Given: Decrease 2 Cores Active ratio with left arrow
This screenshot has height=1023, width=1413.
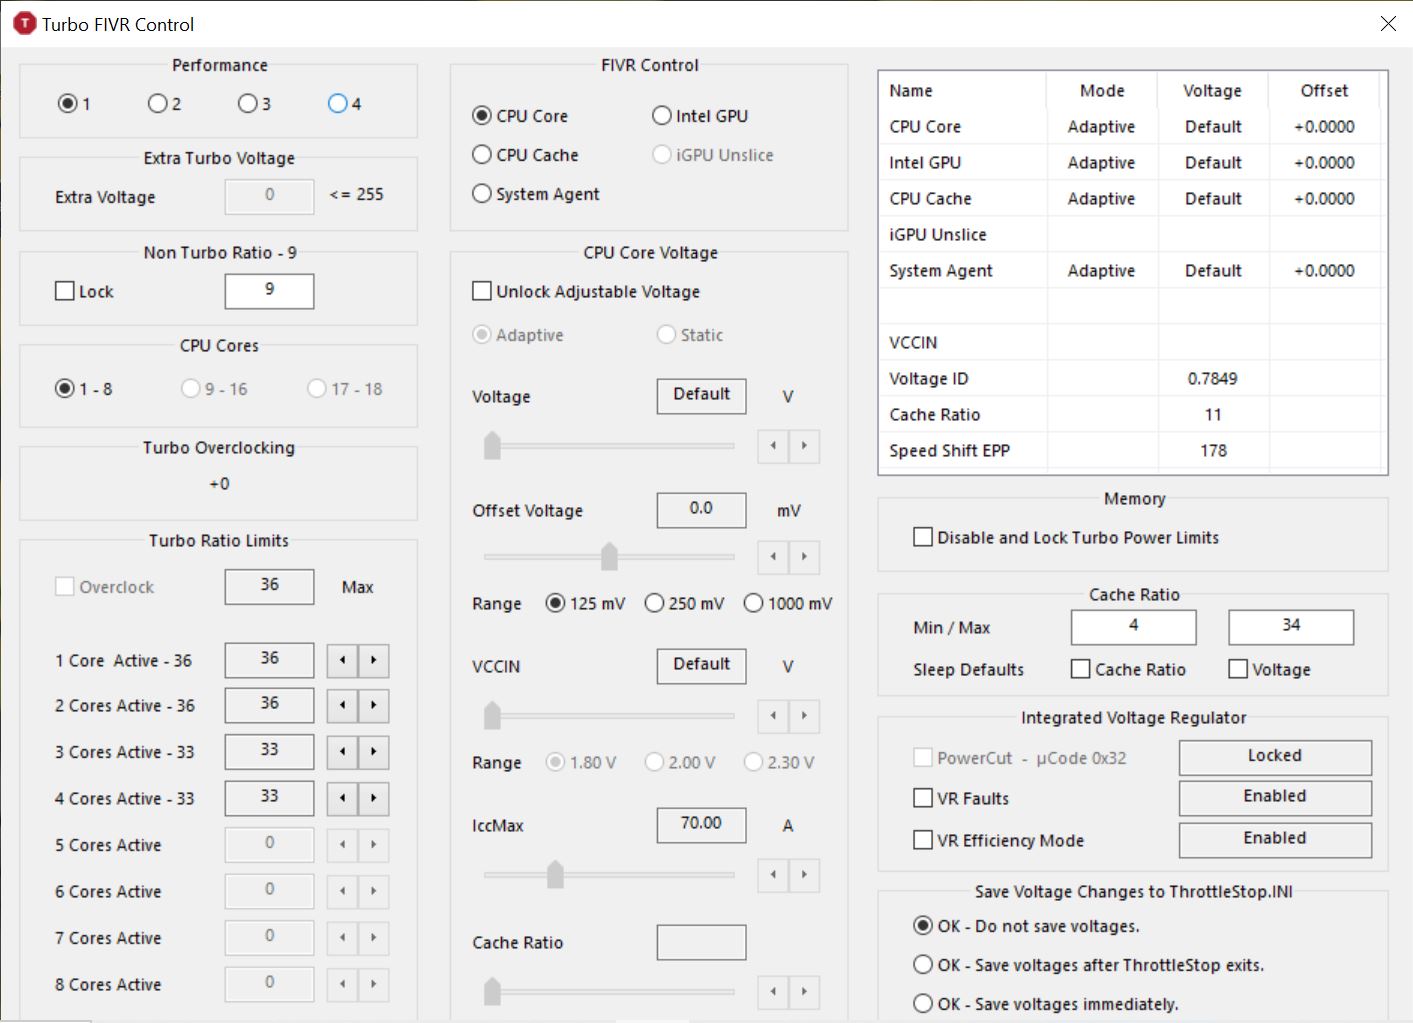Looking at the screenshot, I should 342,706.
